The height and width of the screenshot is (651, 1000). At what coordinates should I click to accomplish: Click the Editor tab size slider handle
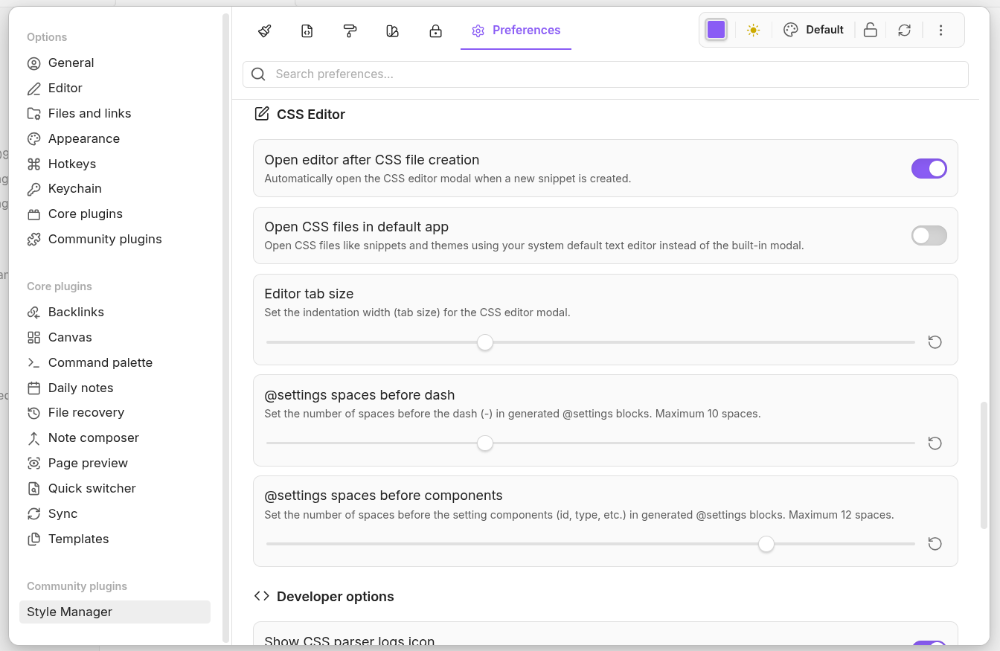(x=485, y=342)
